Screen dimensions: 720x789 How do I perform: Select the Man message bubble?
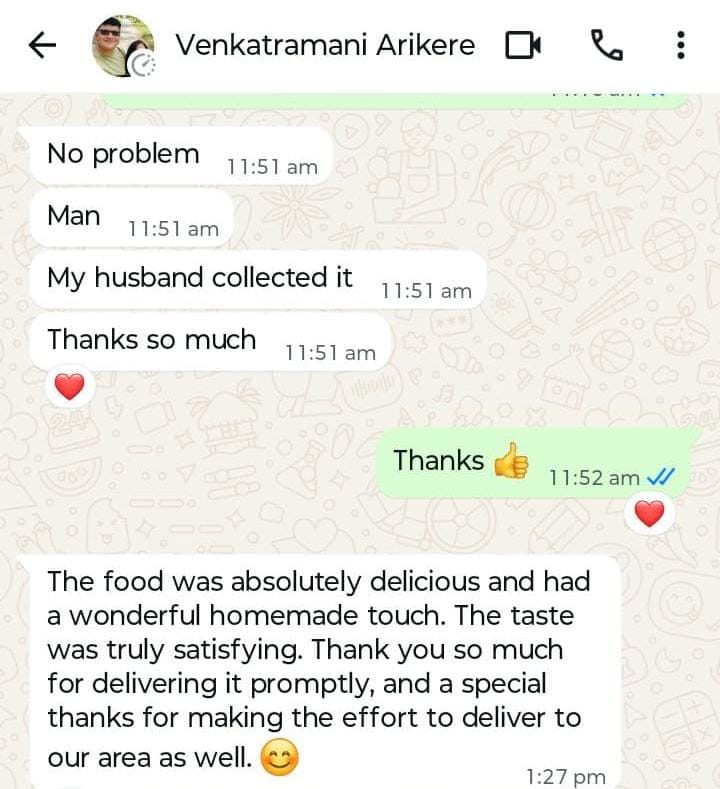pos(132,218)
